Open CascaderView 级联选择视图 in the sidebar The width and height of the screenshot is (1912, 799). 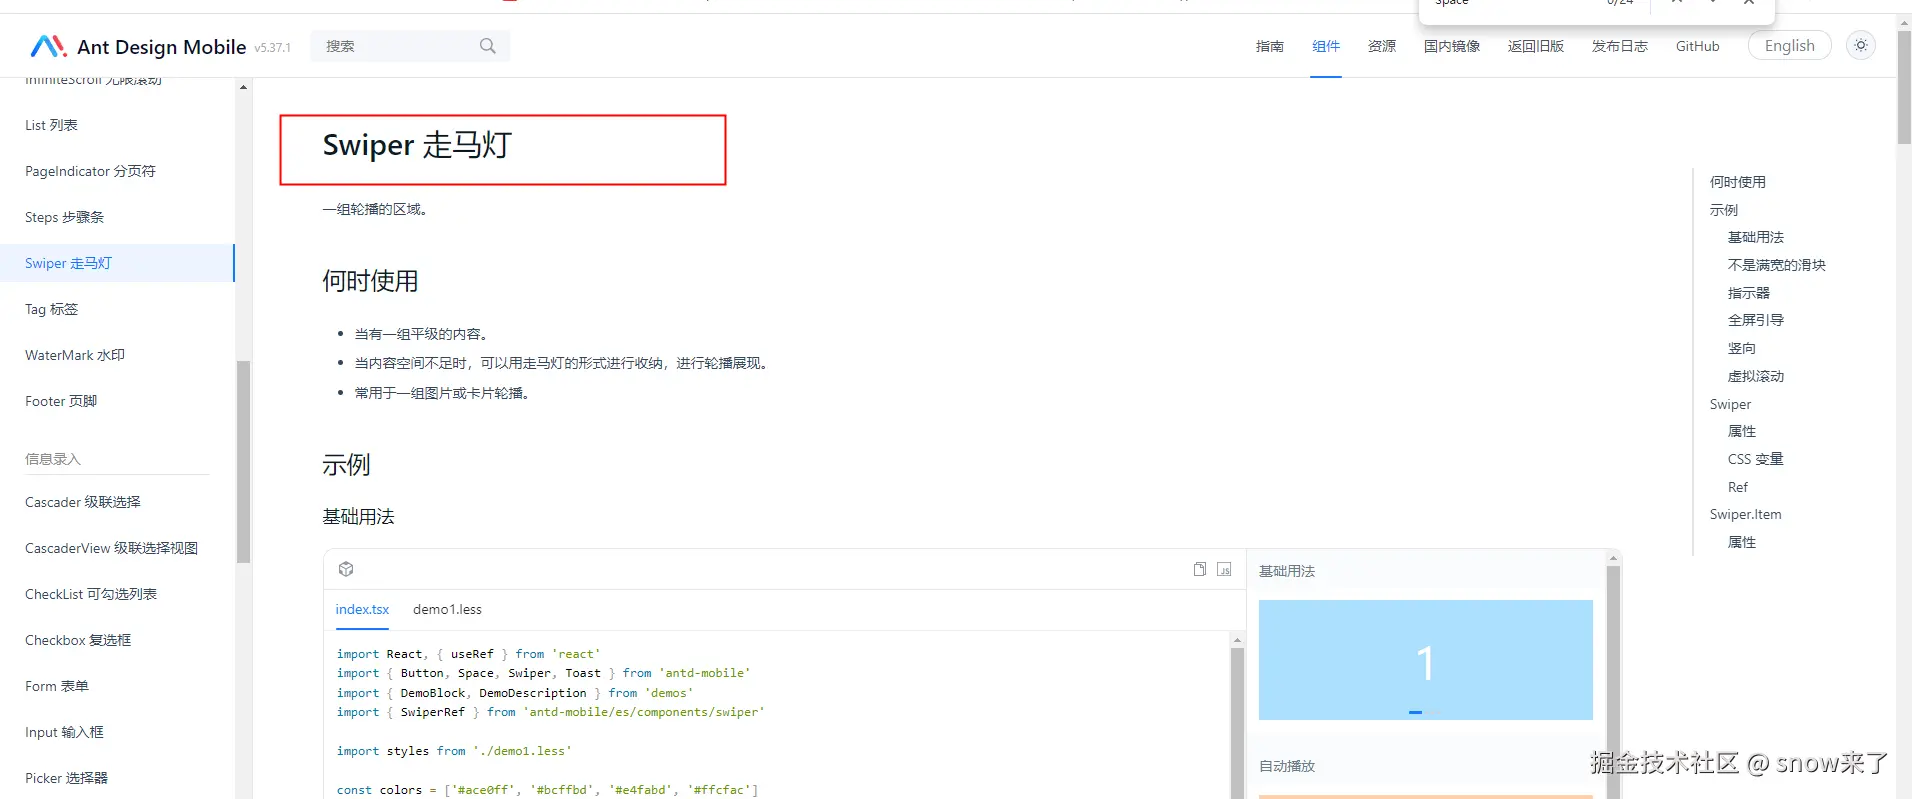(117, 548)
